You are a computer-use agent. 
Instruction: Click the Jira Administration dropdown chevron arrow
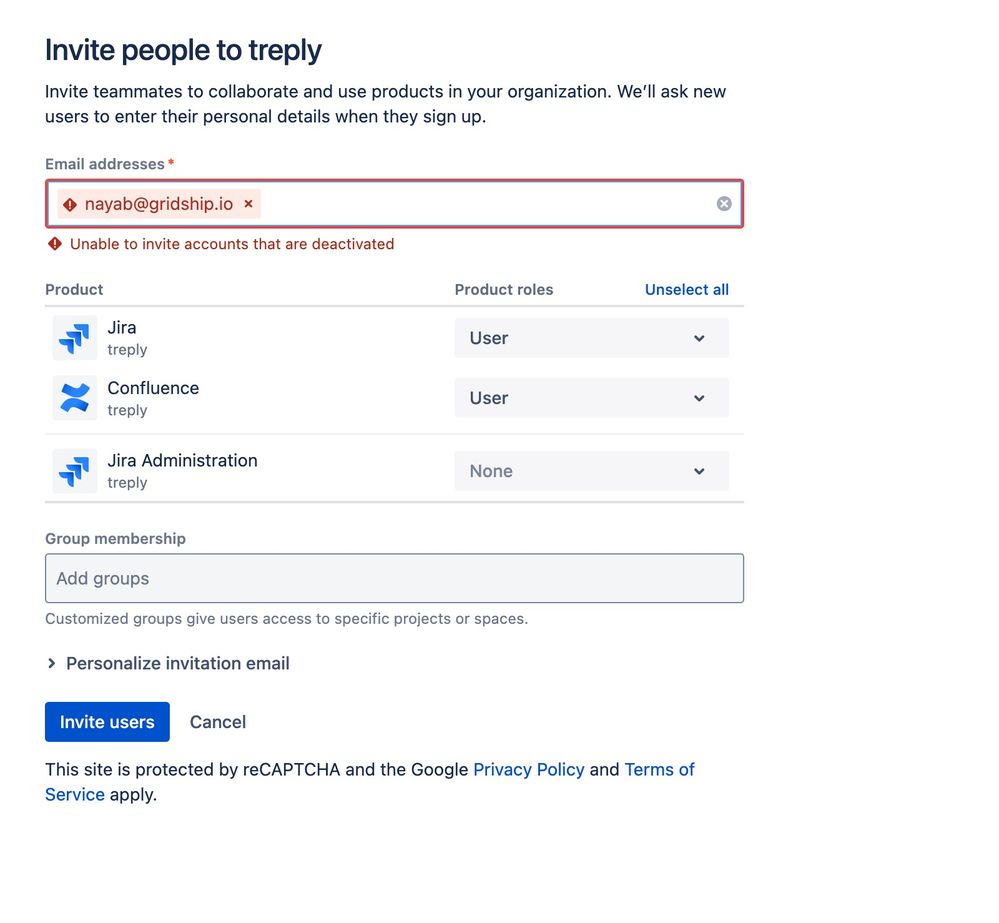point(699,471)
